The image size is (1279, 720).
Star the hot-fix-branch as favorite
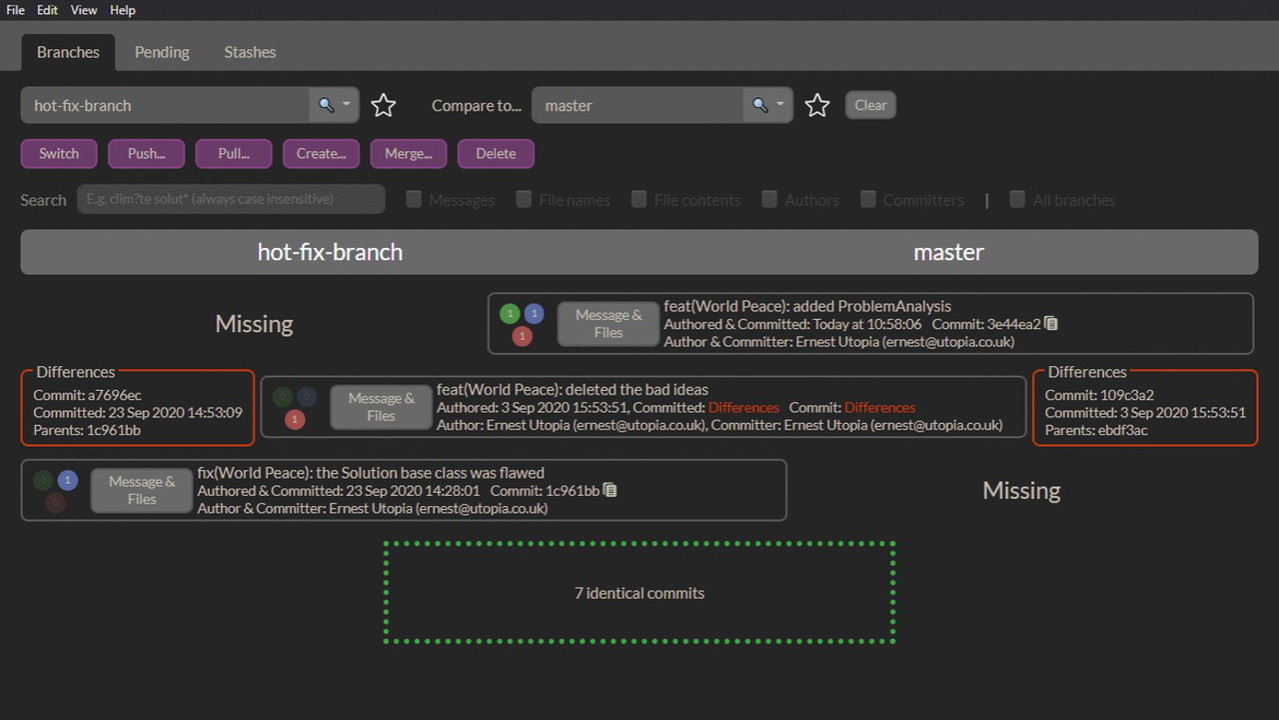[383, 105]
